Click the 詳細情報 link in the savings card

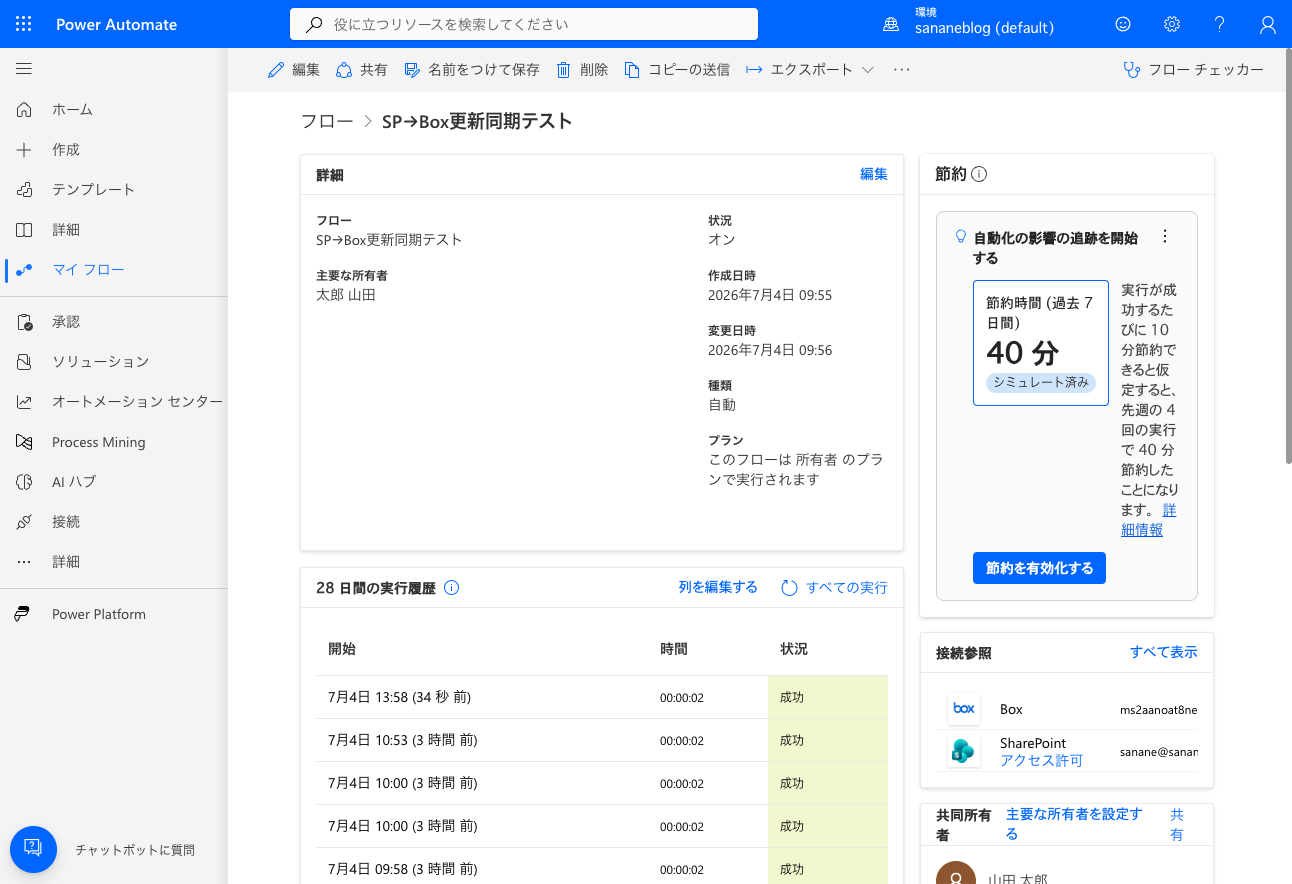tap(1149, 520)
